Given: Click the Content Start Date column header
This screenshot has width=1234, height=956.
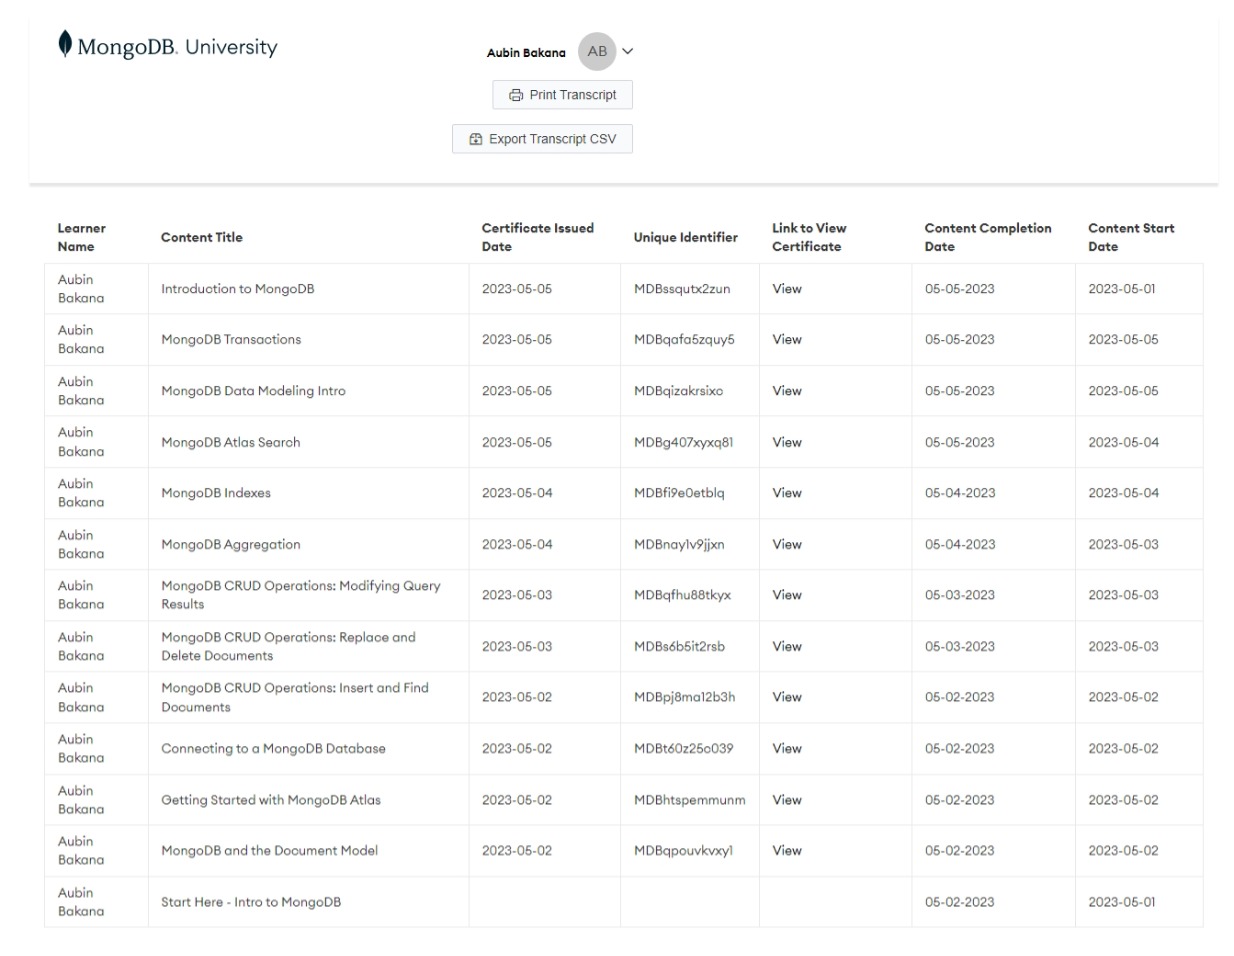Looking at the screenshot, I should [1131, 237].
